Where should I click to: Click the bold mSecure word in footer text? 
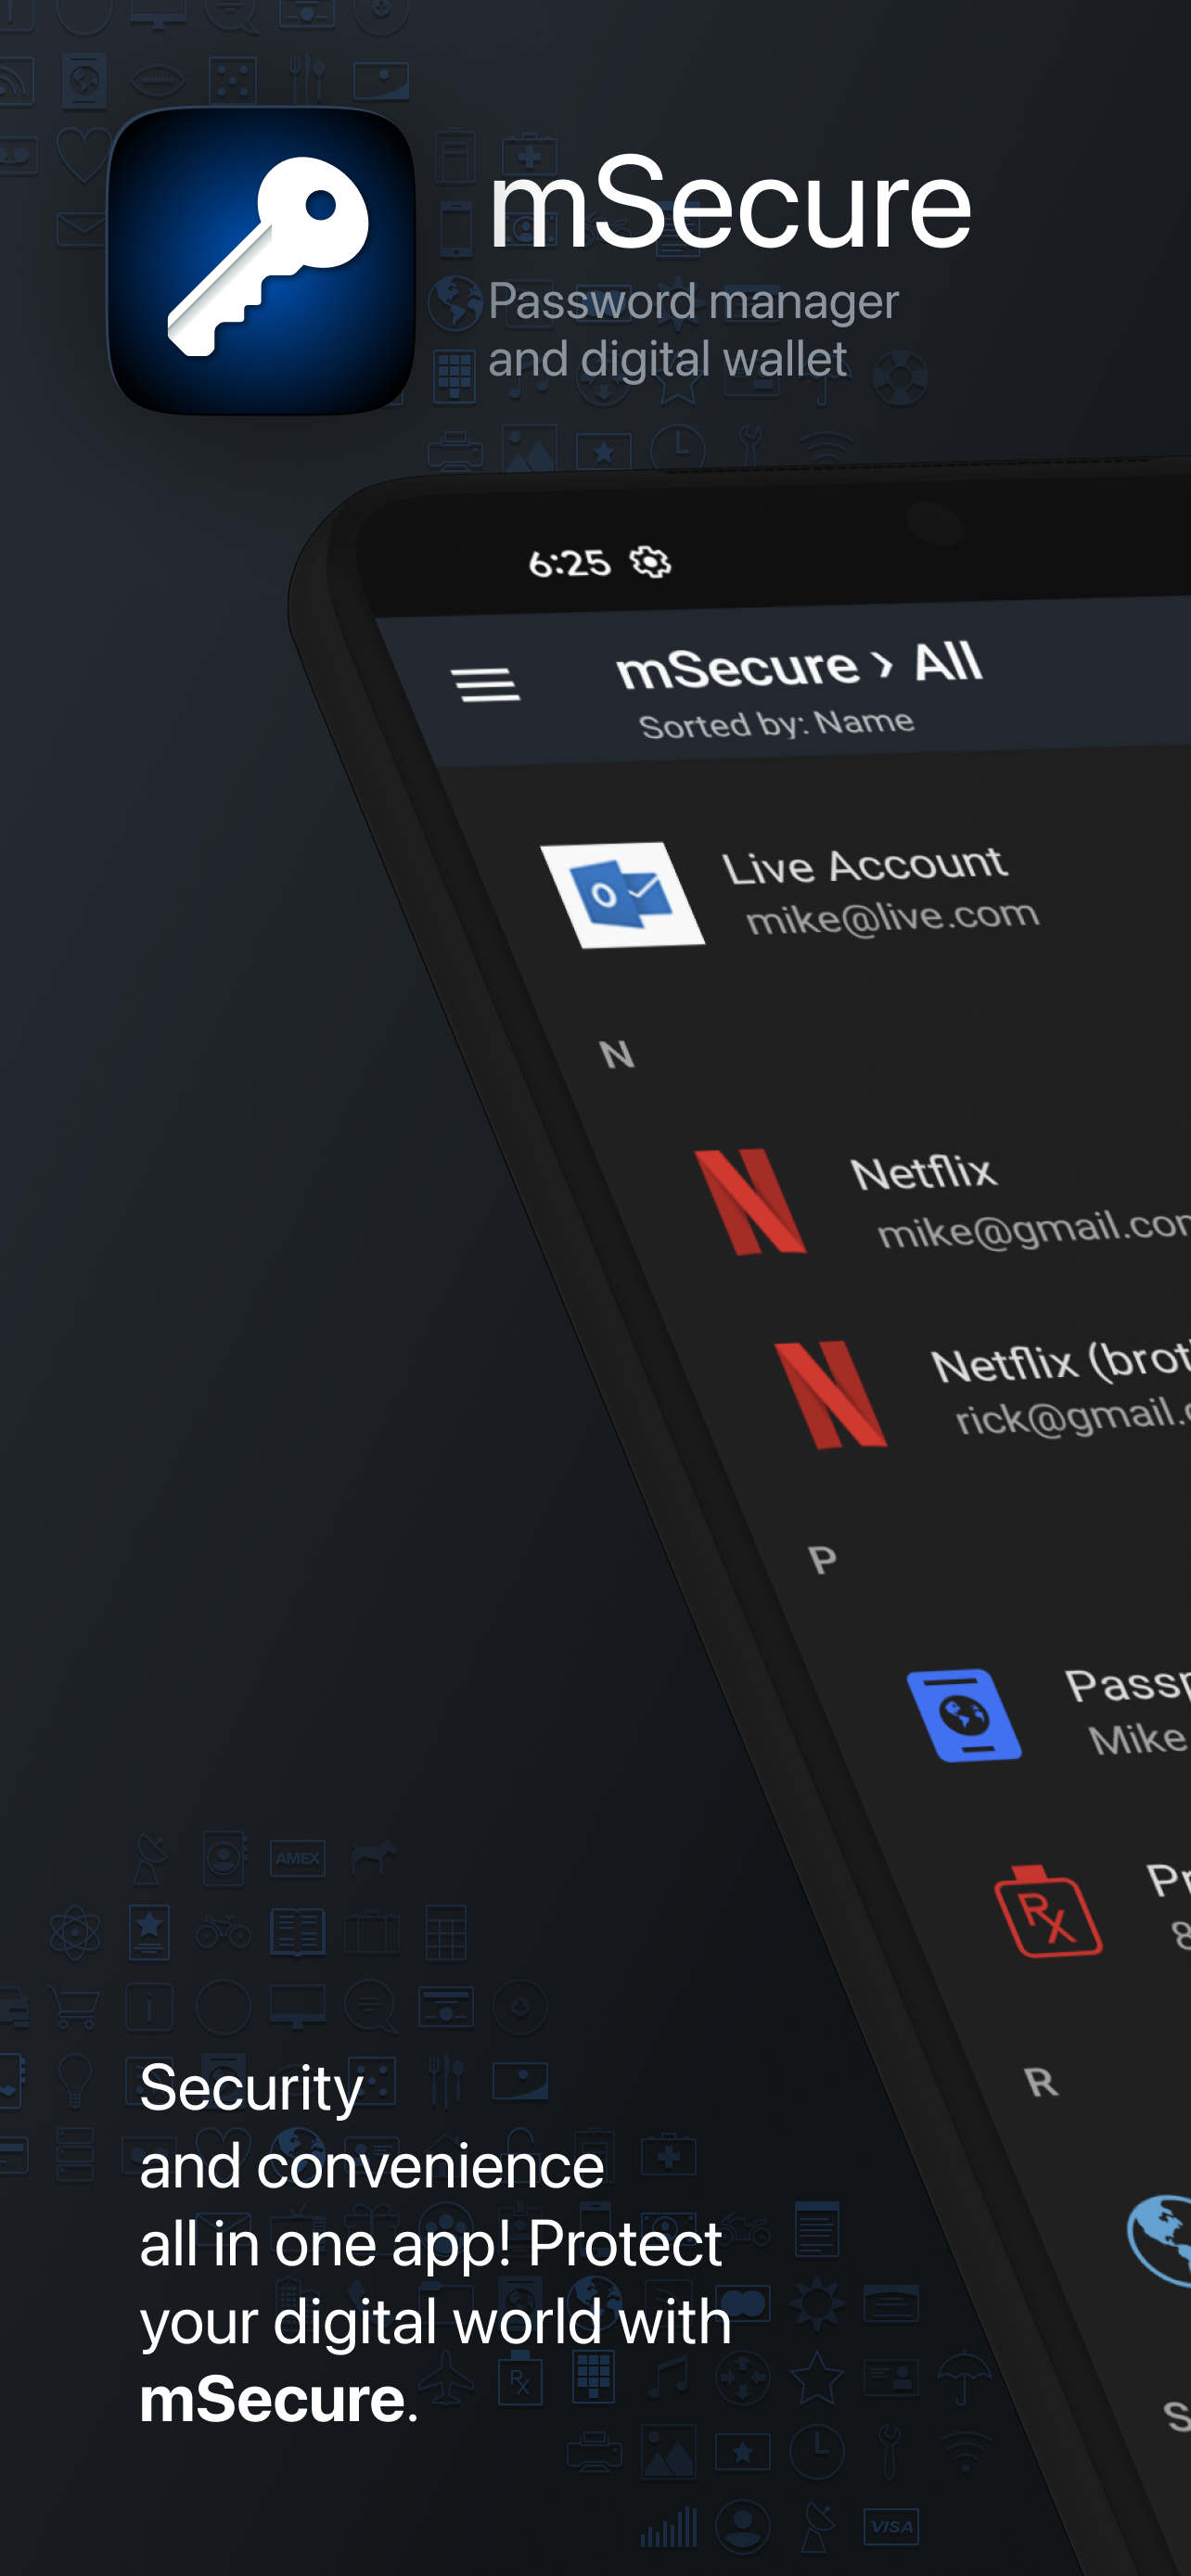(272, 2399)
